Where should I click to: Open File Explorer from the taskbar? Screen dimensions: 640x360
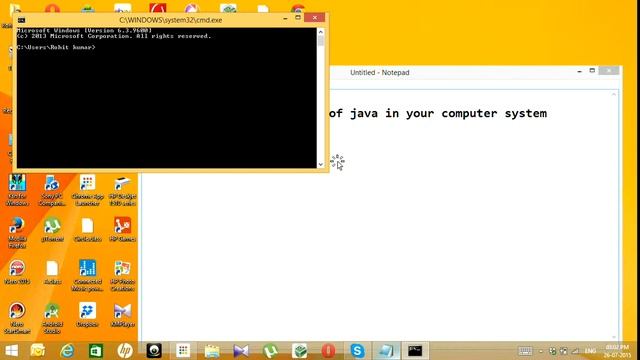pos(212,351)
